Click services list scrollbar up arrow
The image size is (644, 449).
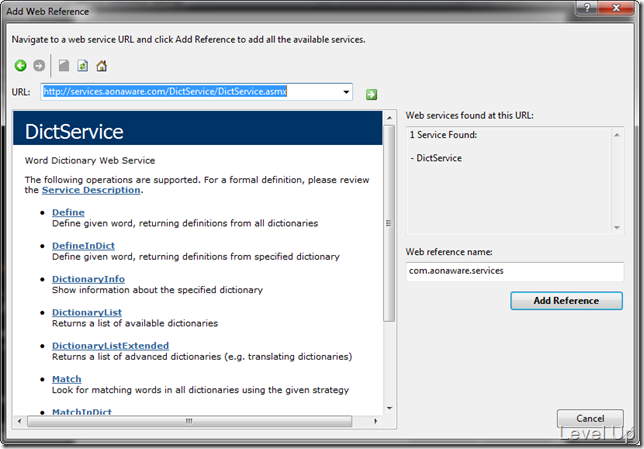pos(616,135)
